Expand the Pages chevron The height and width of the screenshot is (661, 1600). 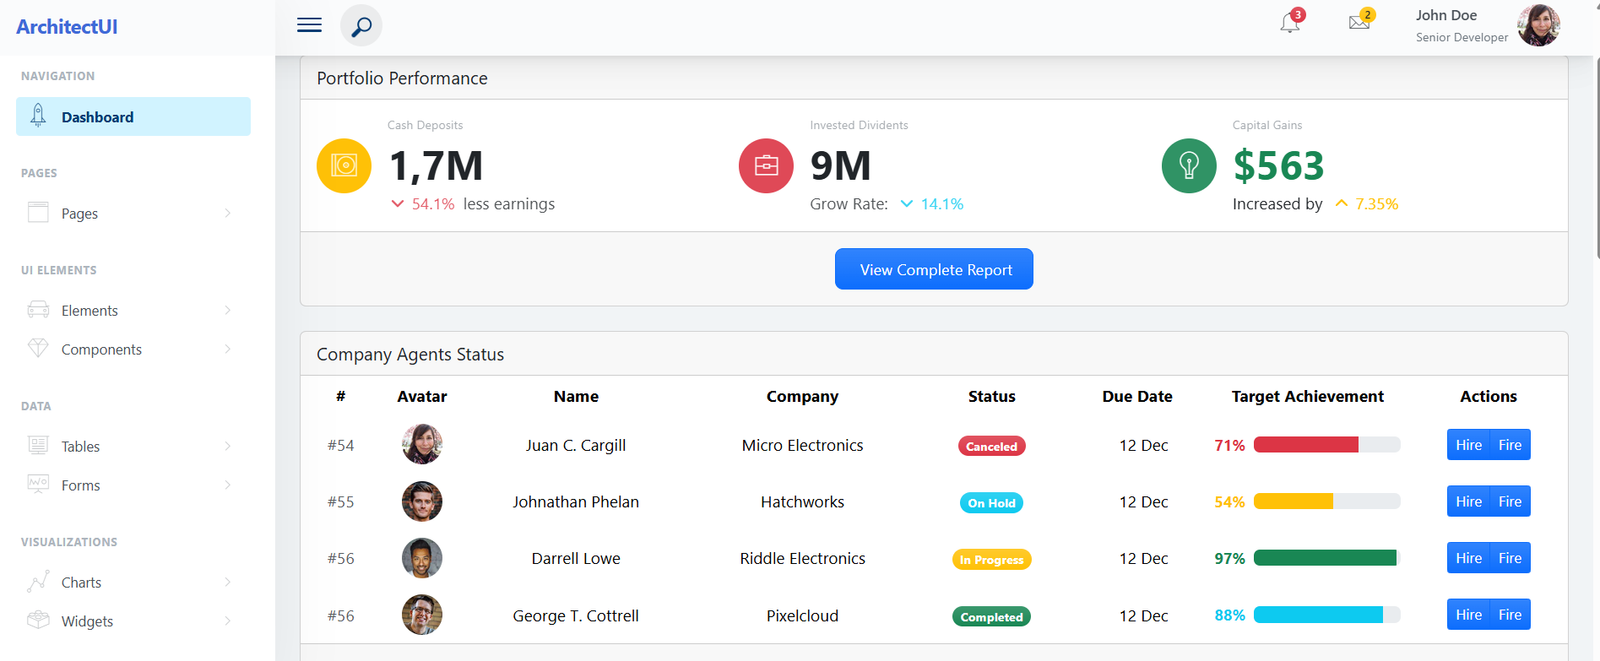point(228,213)
